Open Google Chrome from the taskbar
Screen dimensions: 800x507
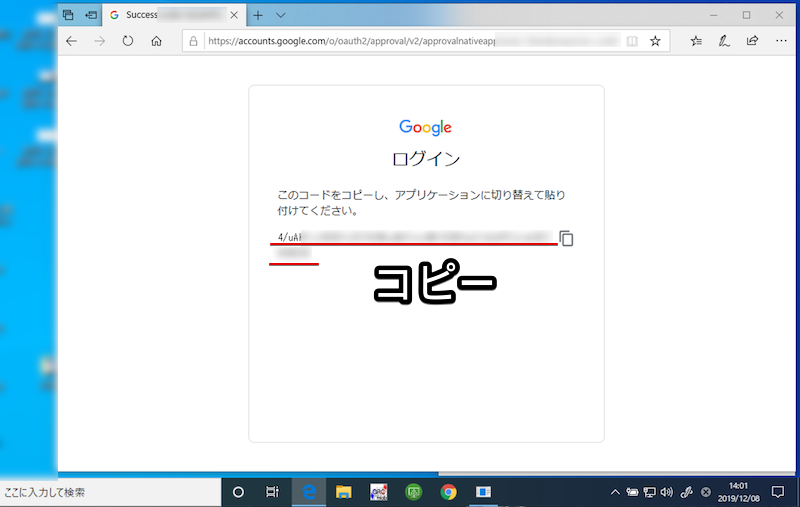(448, 492)
